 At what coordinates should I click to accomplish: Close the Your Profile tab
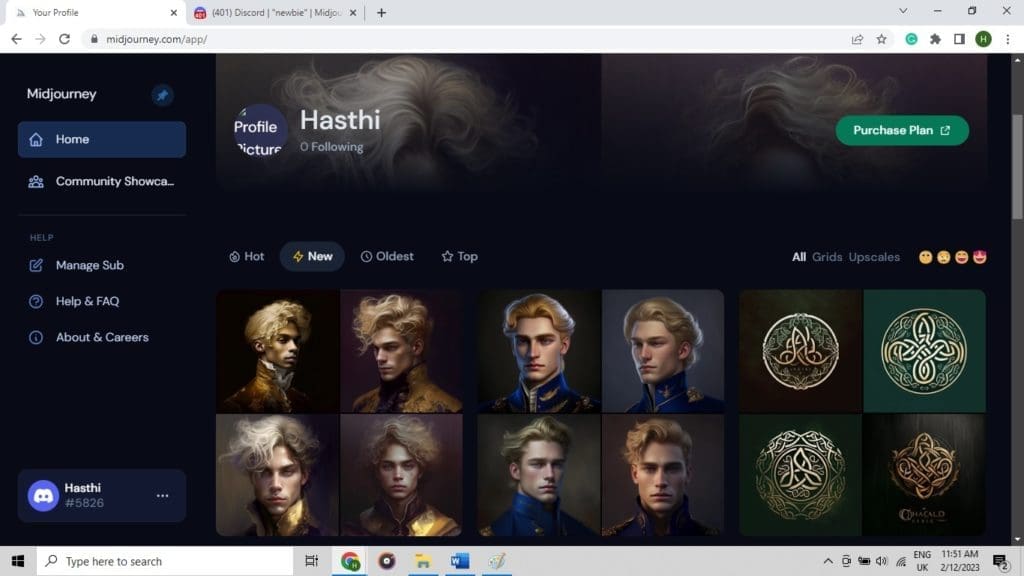[x=174, y=12]
